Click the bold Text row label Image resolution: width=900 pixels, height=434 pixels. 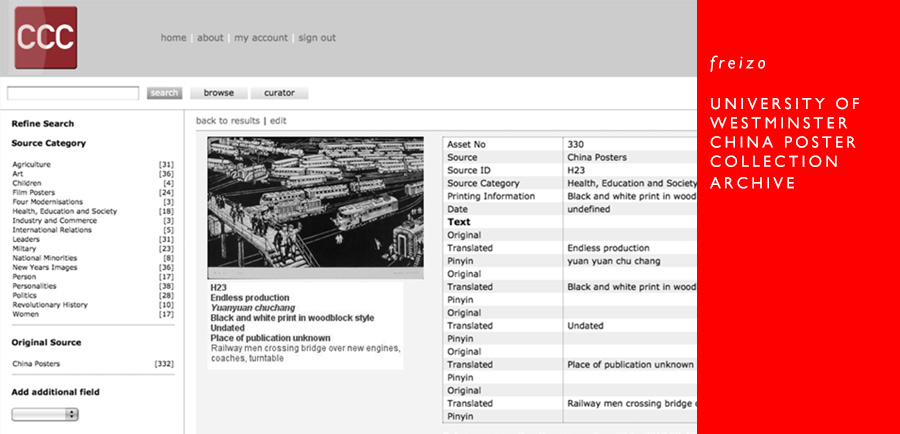[x=459, y=222]
